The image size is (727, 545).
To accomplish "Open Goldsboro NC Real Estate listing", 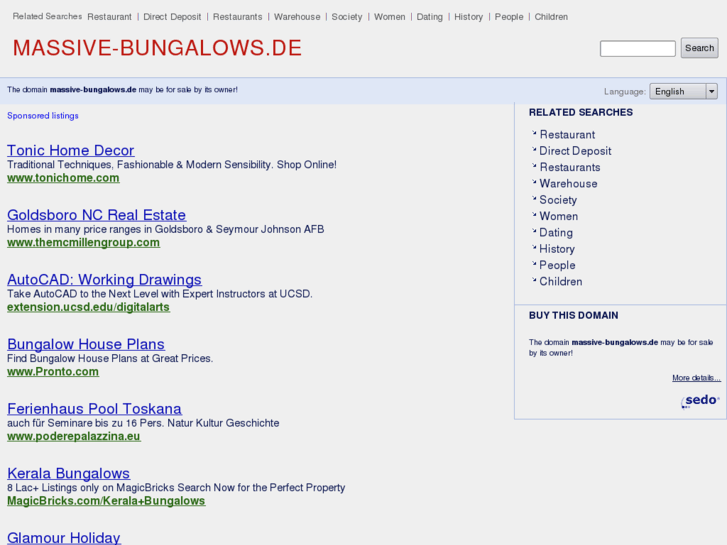I will 96,215.
